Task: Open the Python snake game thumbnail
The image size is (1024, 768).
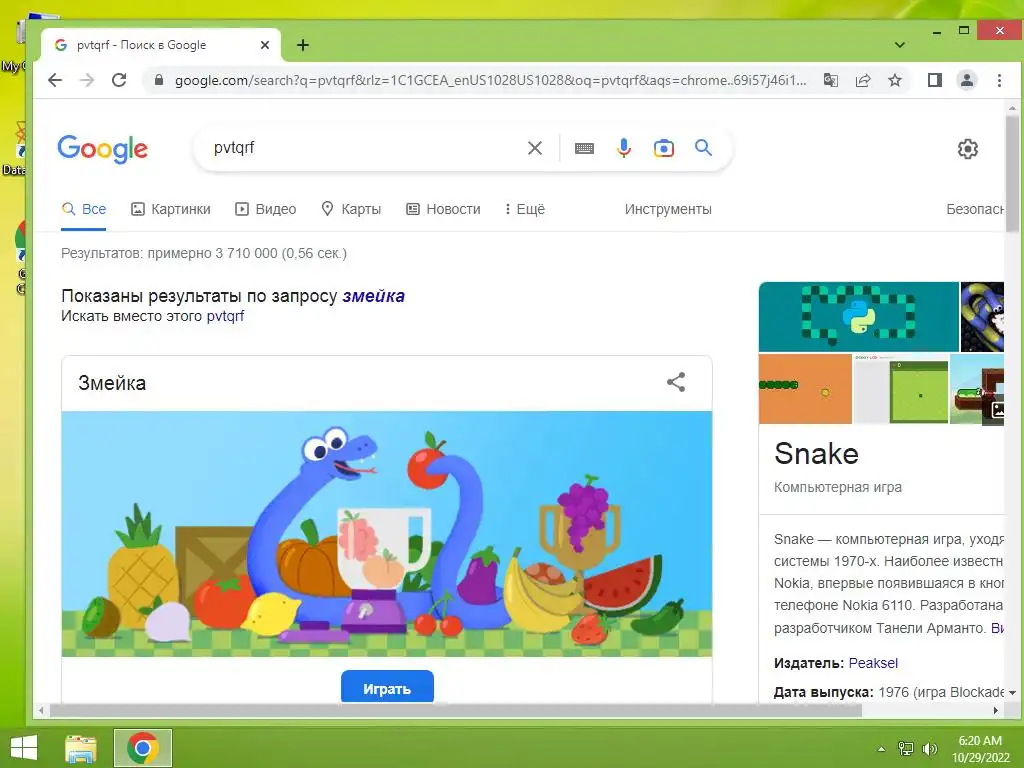Action: 858,317
